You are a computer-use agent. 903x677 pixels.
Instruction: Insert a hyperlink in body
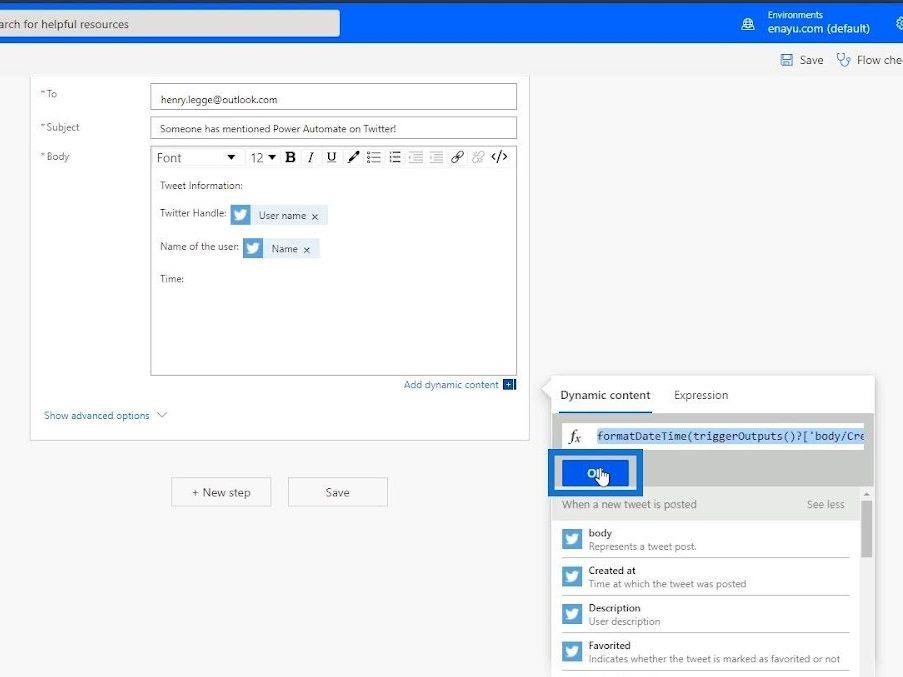tap(457, 157)
